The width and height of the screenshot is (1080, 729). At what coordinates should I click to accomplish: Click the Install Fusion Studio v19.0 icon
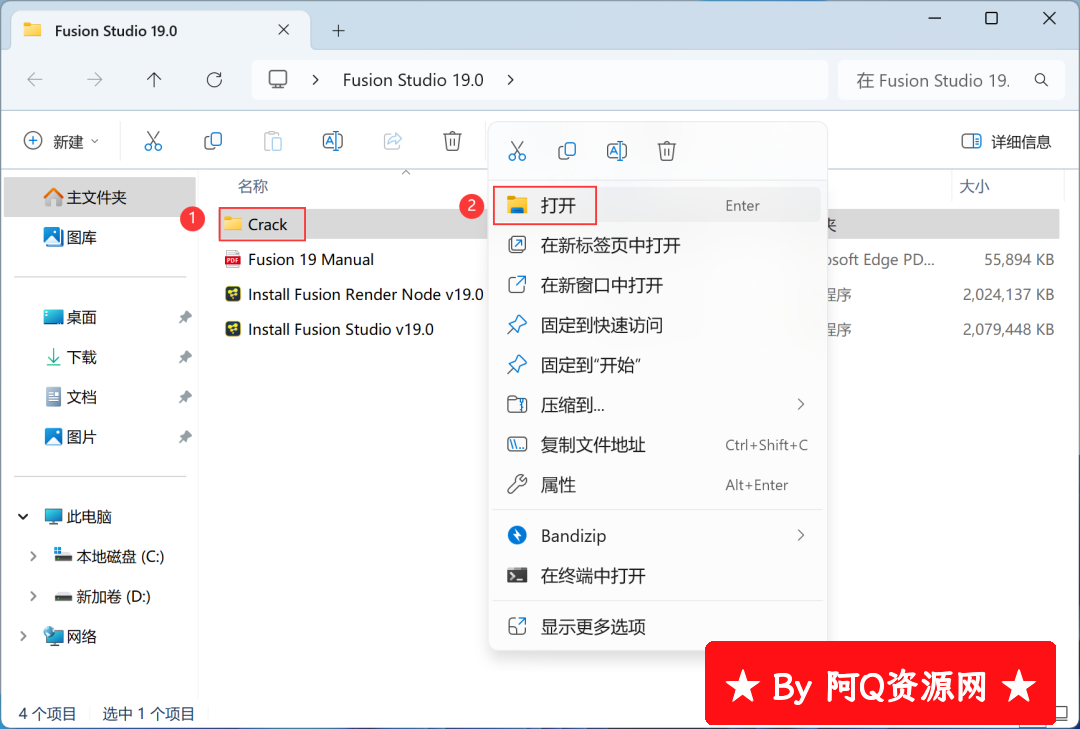click(x=233, y=329)
